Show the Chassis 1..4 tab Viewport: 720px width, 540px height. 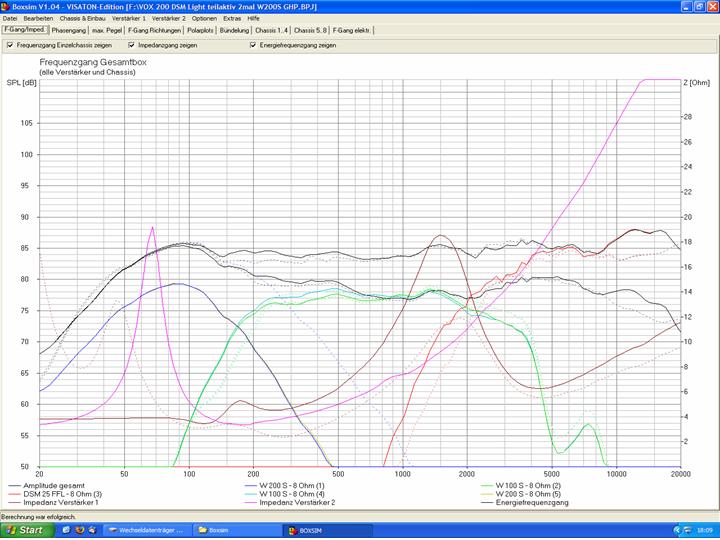point(273,31)
